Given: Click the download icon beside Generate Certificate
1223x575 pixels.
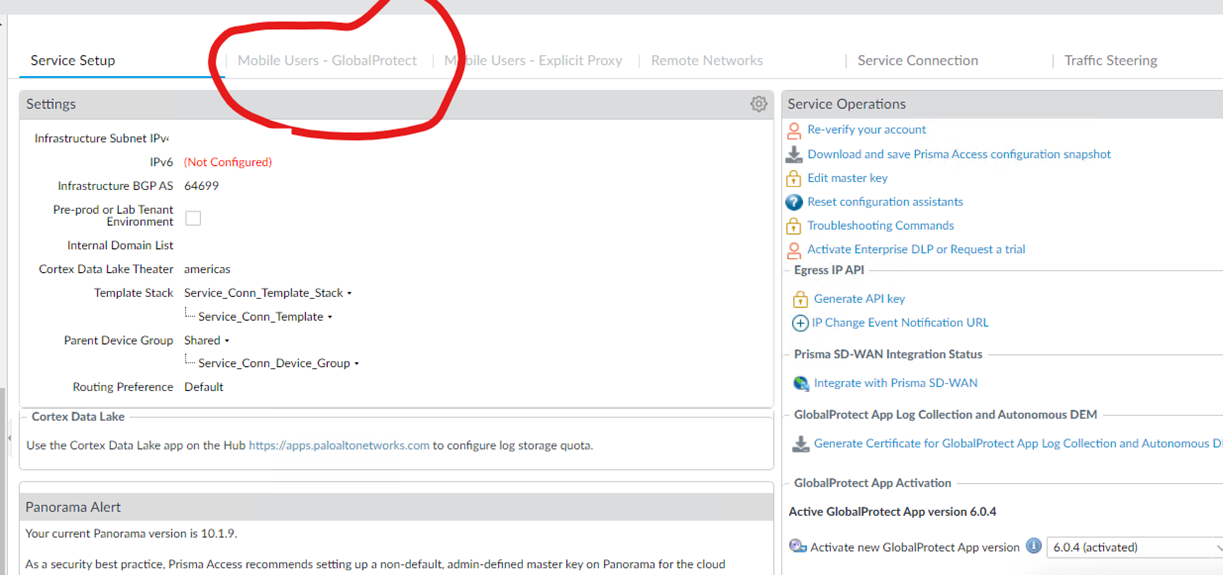Looking at the screenshot, I should click(801, 444).
